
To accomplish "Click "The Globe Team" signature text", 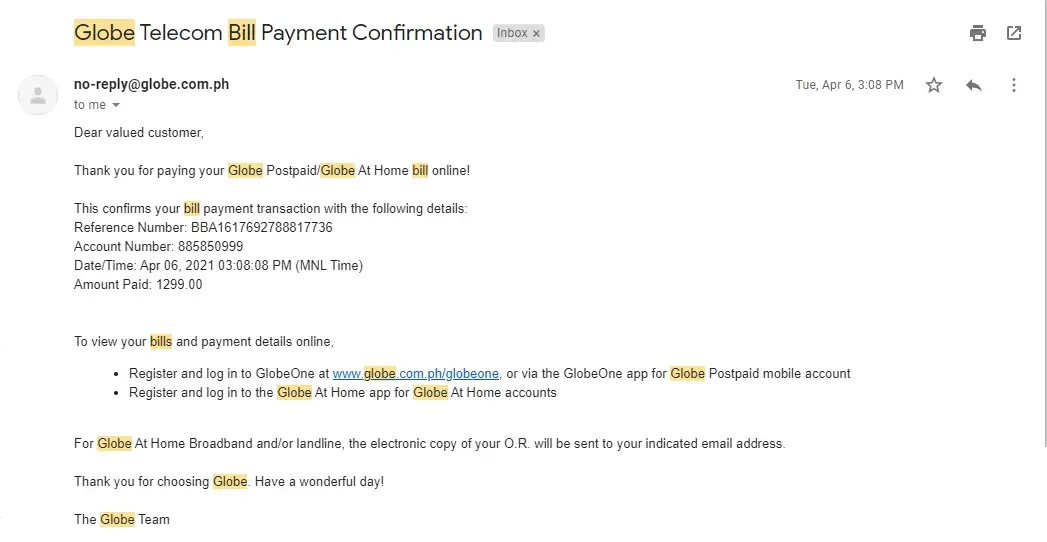I will 122,519.
